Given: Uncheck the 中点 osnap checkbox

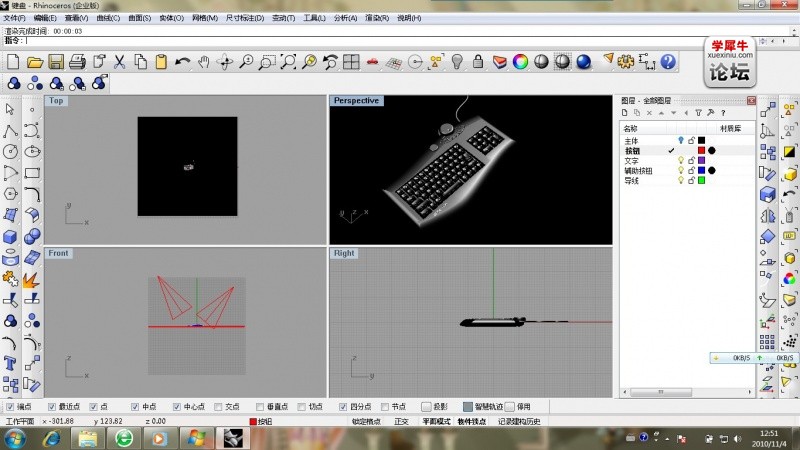Looking at the screenshot, I should [135, 407].
